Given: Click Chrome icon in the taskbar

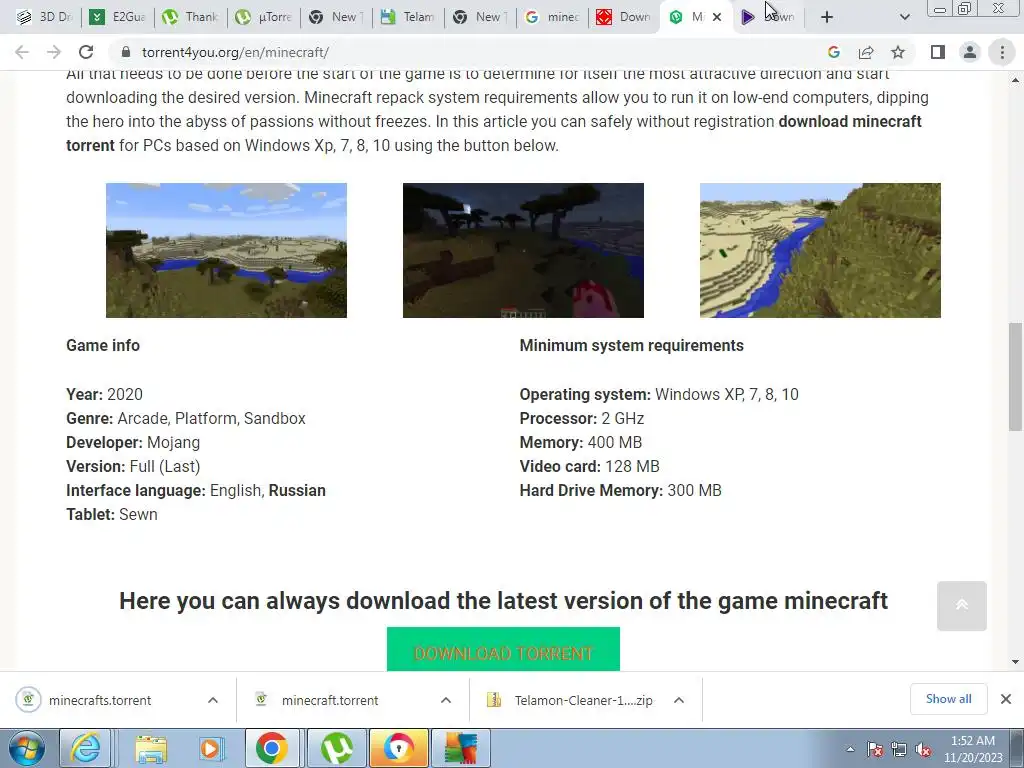Looking at the screenshot, I should tap(272, 748).
